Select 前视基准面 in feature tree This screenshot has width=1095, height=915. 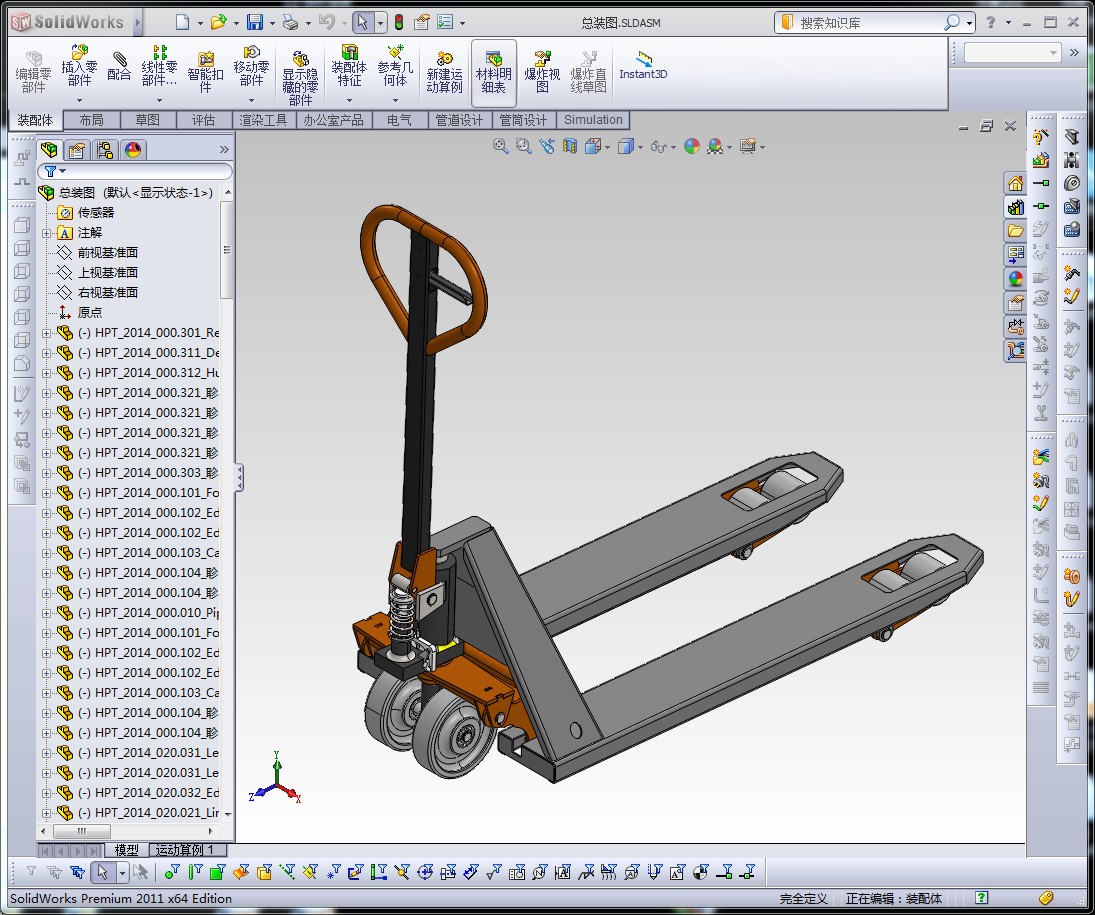pos(108,253)
